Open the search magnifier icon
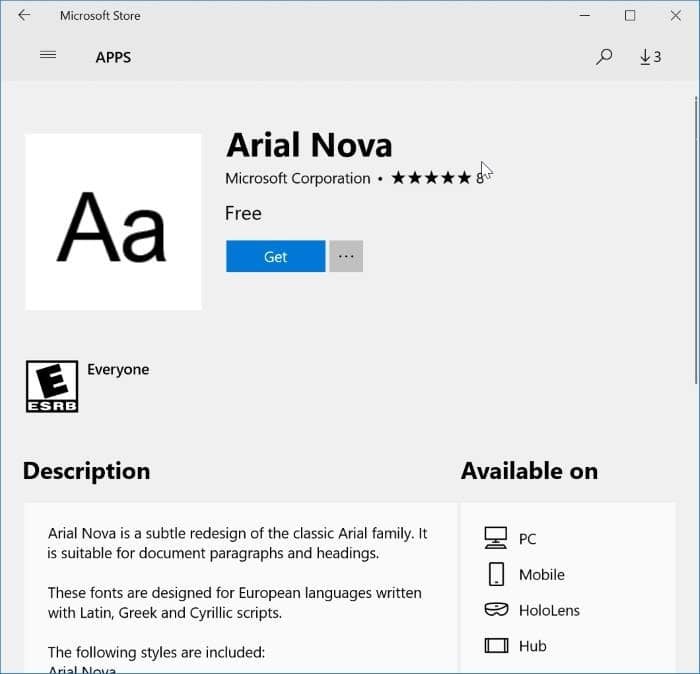Screen dimensions: 700x674 click(604, 57)
